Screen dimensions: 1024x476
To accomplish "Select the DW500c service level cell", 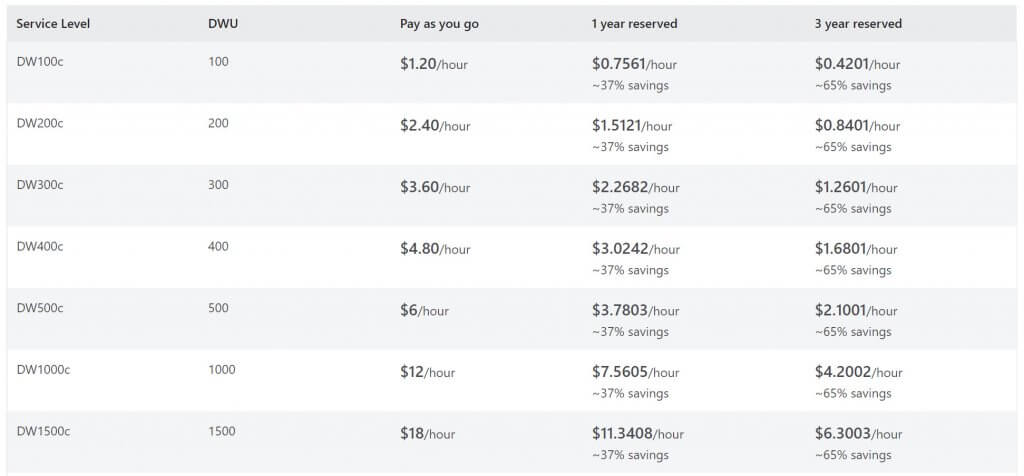I will click(40, 308).
